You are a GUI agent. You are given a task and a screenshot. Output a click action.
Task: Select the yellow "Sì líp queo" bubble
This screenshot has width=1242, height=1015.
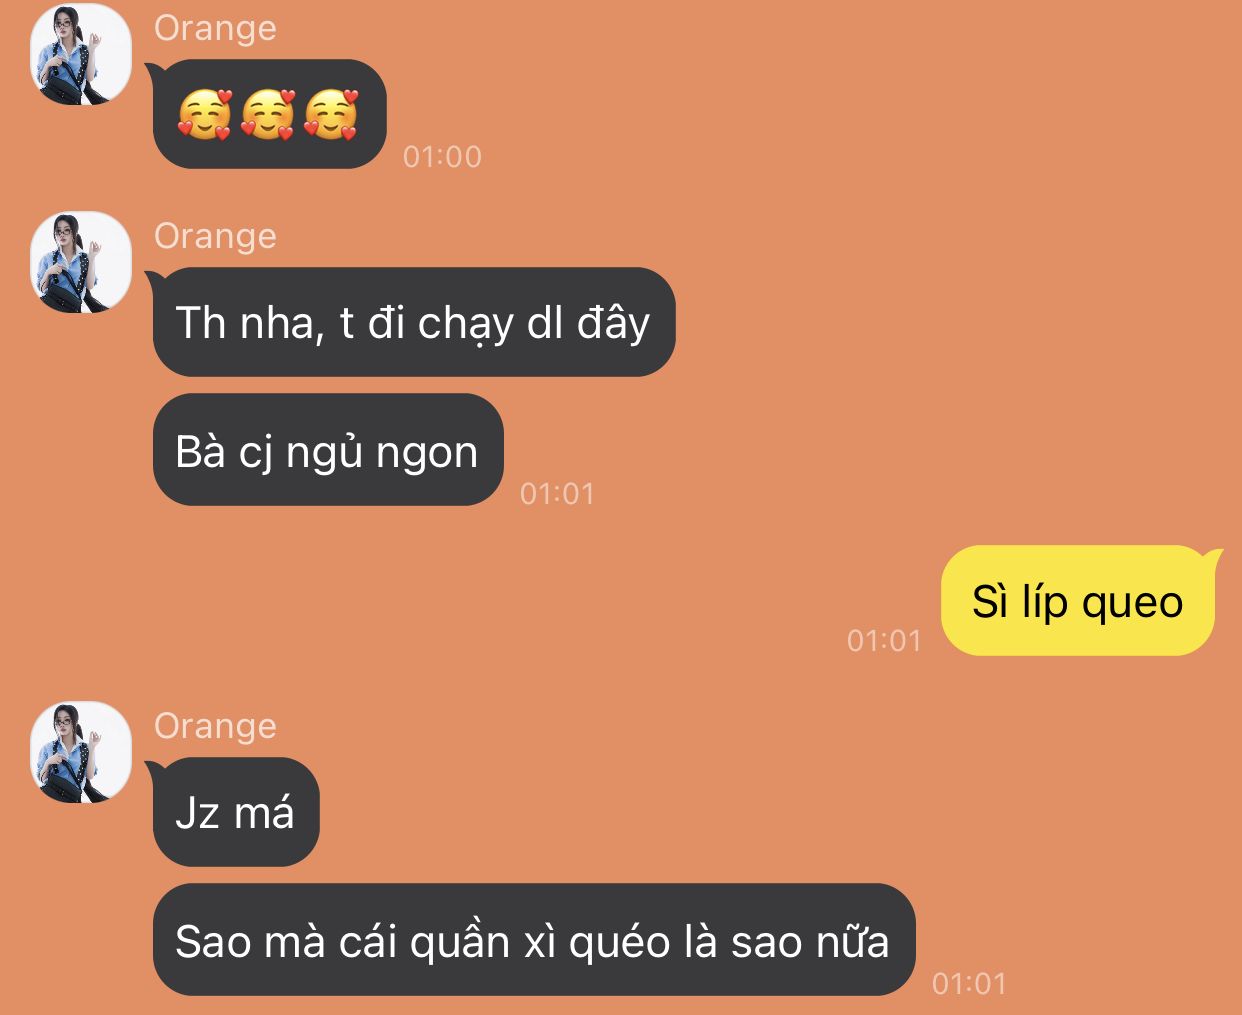coord(1078,600)
